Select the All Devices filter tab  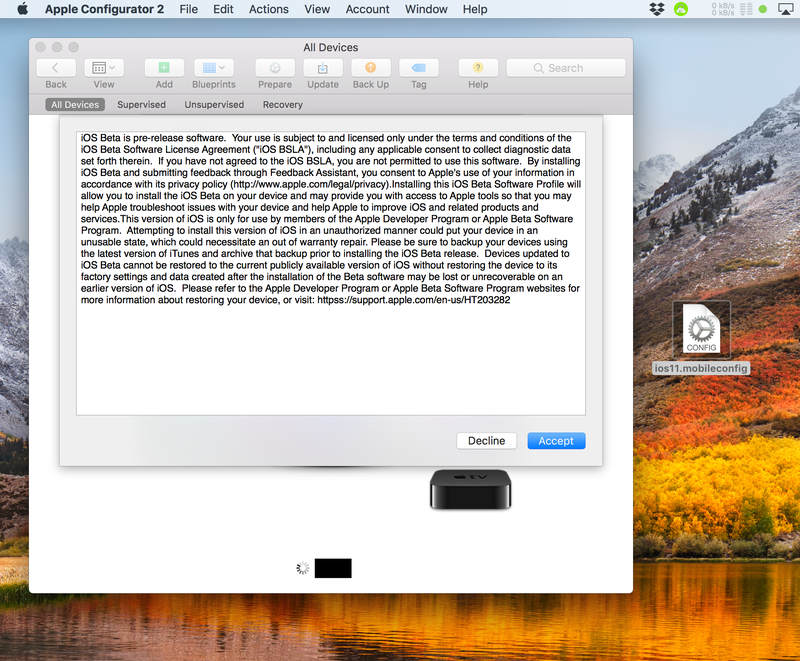pos(75,105)
